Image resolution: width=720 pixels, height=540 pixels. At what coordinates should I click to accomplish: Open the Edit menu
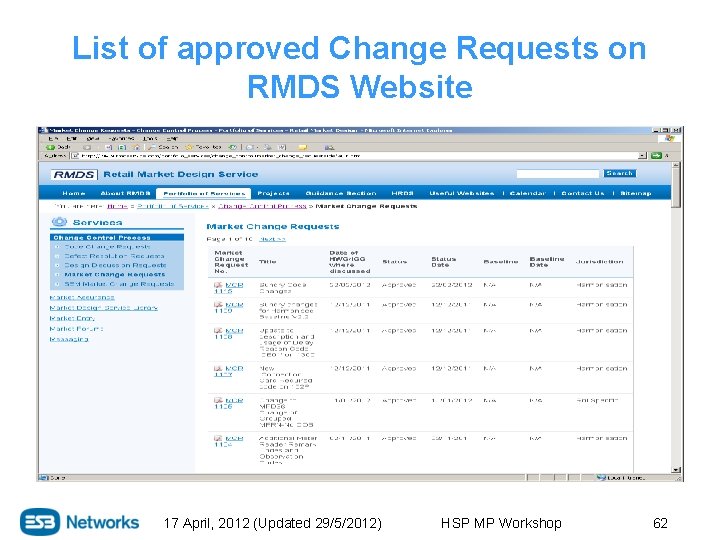pos(72,138)
